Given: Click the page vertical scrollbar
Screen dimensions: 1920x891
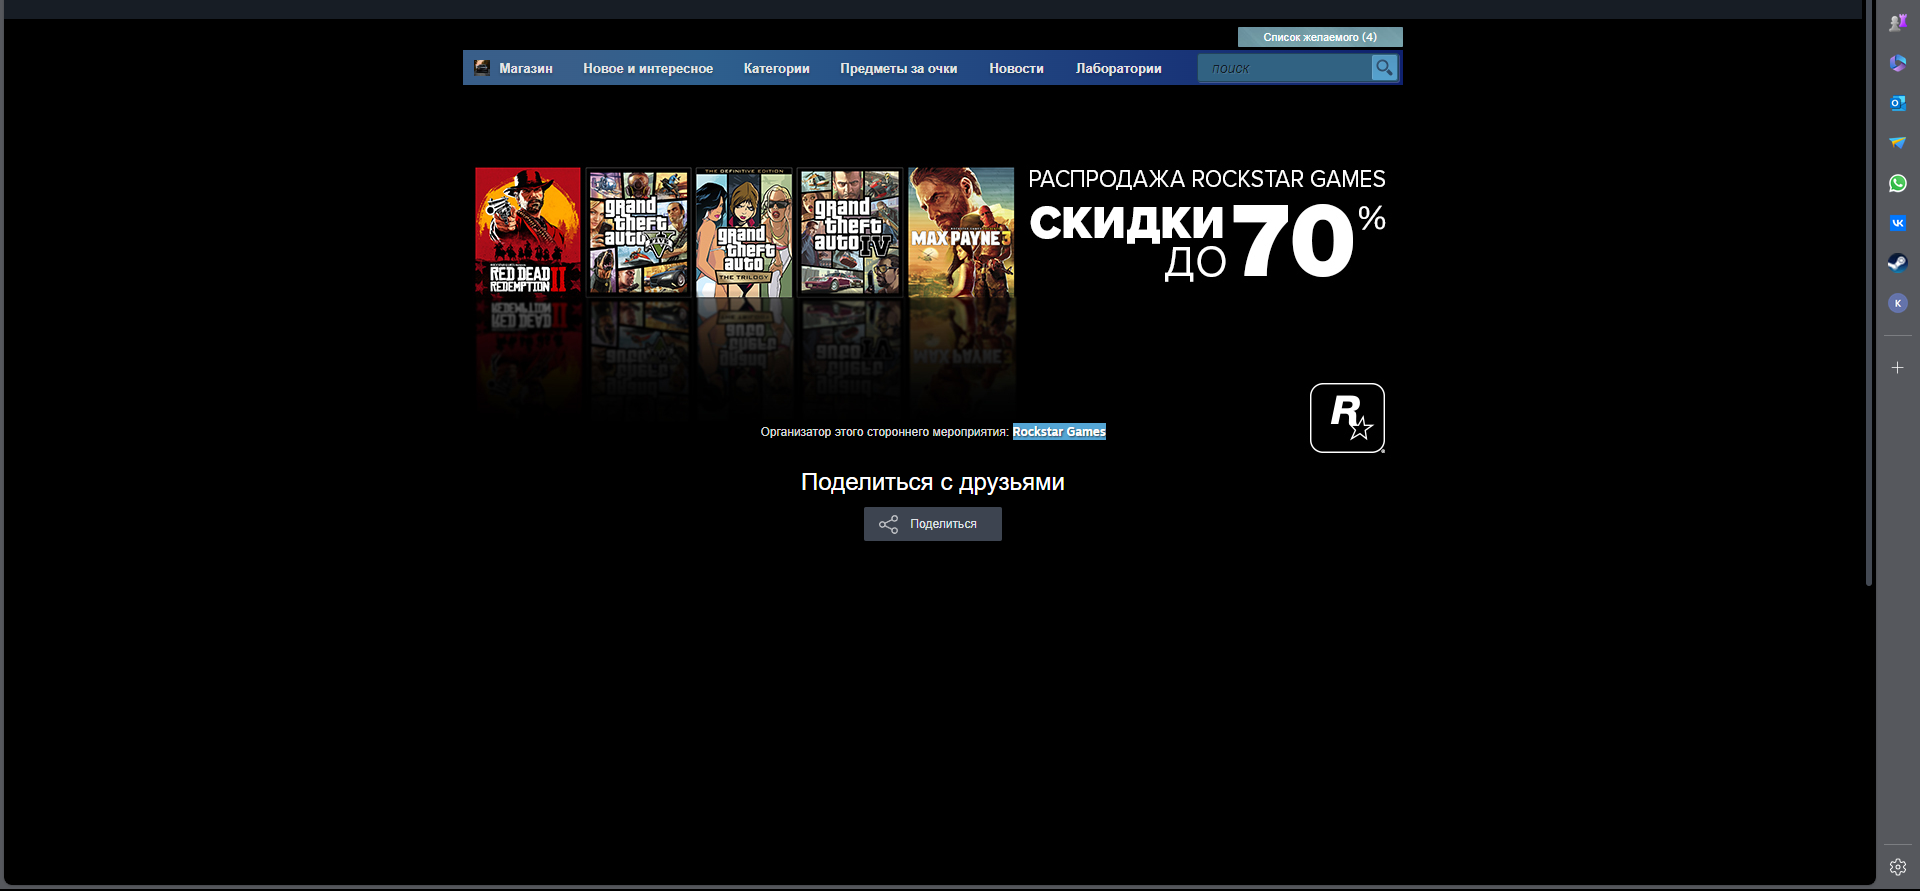Looking at the screenshot, I should coord(1868,293).
